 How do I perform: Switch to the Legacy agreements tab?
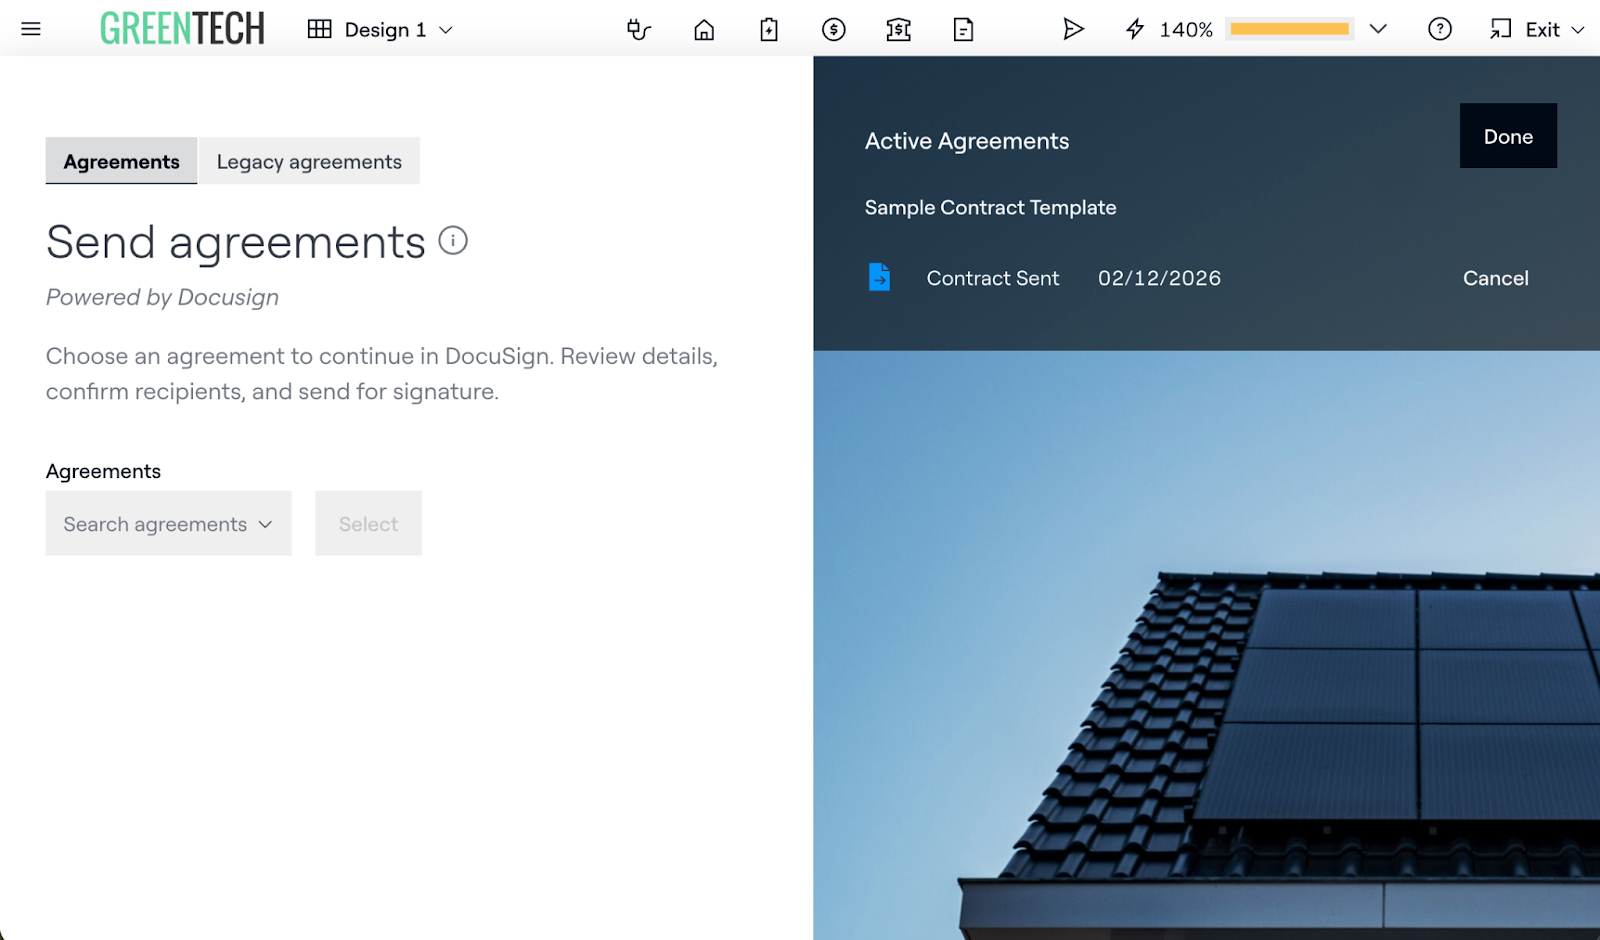tap(309, 161)
